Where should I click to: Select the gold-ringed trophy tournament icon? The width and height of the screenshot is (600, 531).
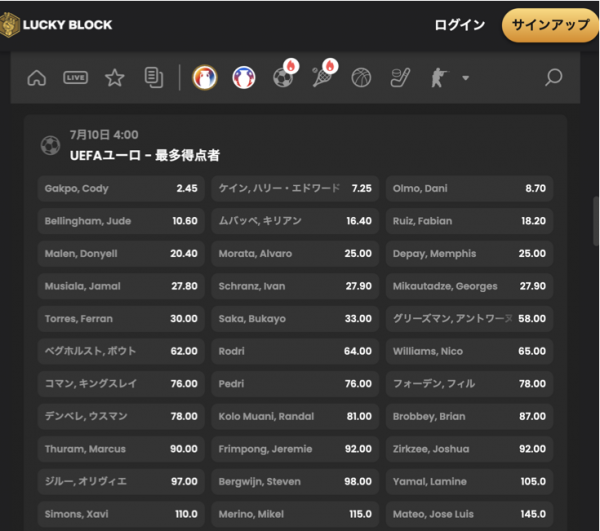(x=205, y=78)
